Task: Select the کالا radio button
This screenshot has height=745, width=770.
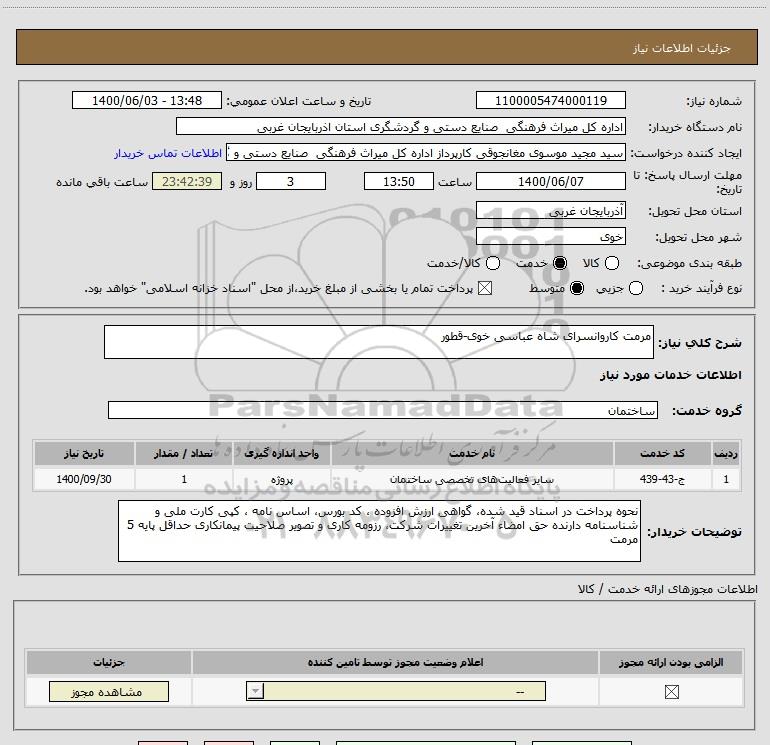Action: click(x=612, y=263)
